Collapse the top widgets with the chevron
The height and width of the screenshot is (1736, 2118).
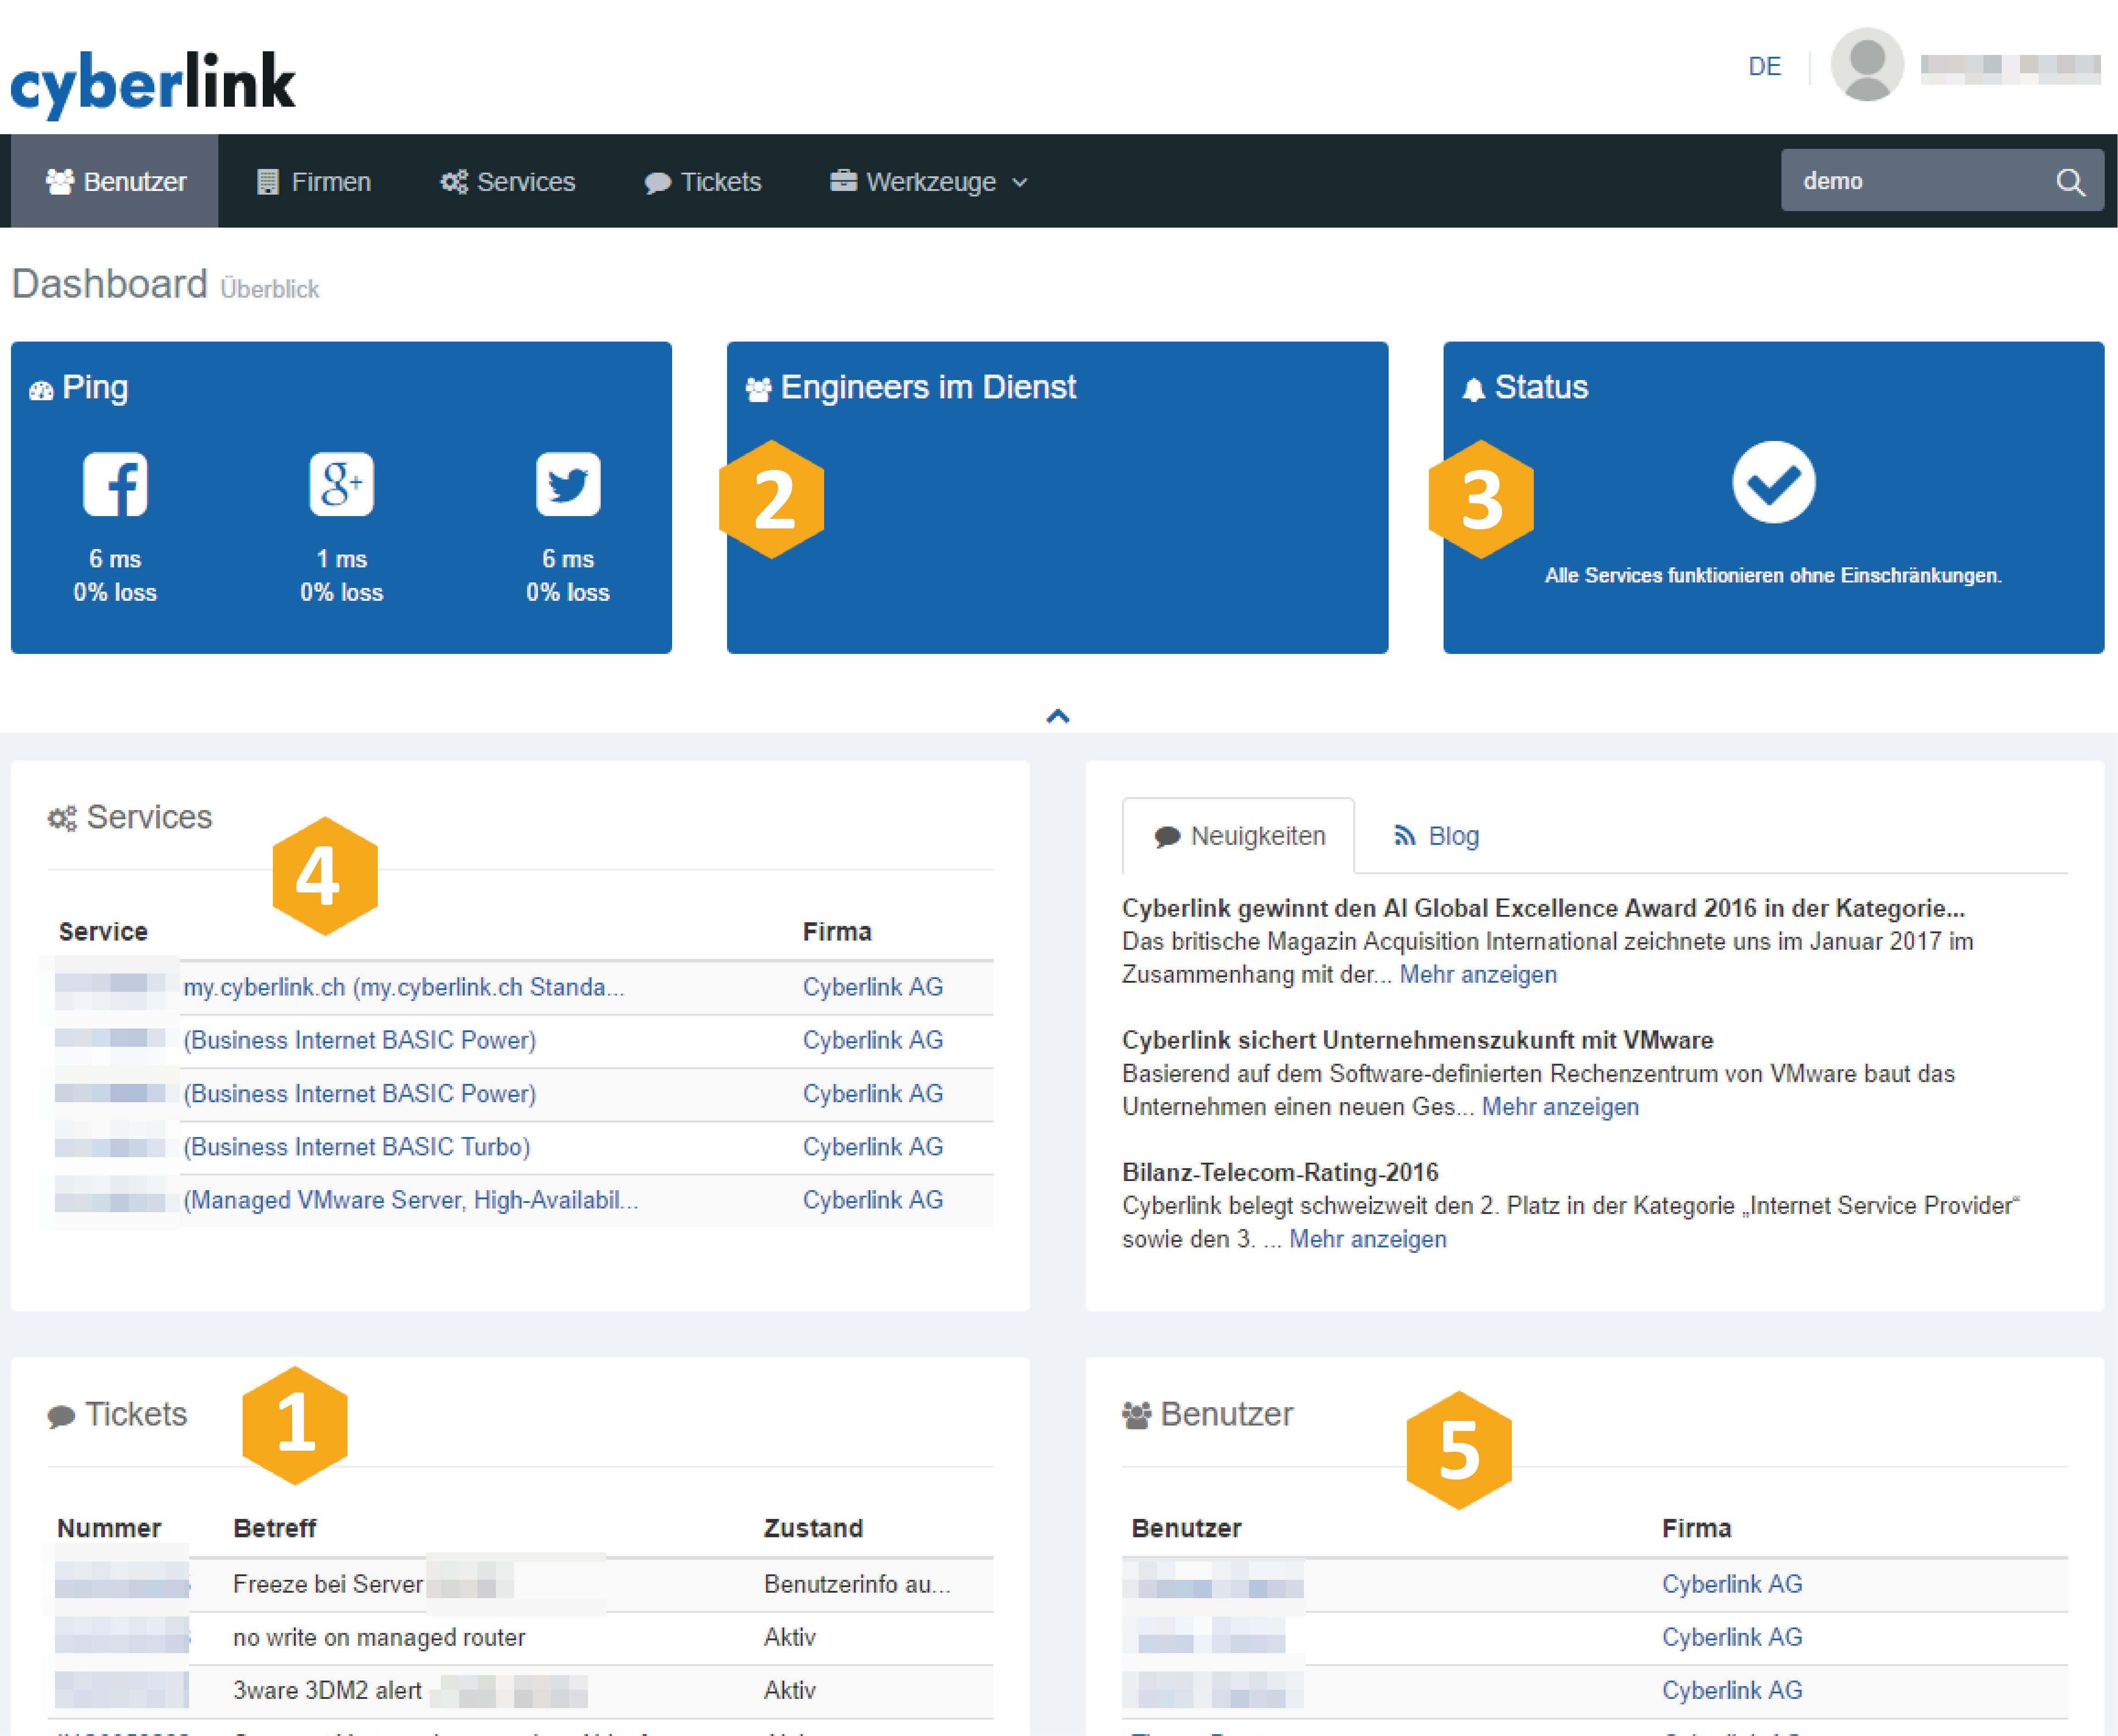(x=1058, y=716)
